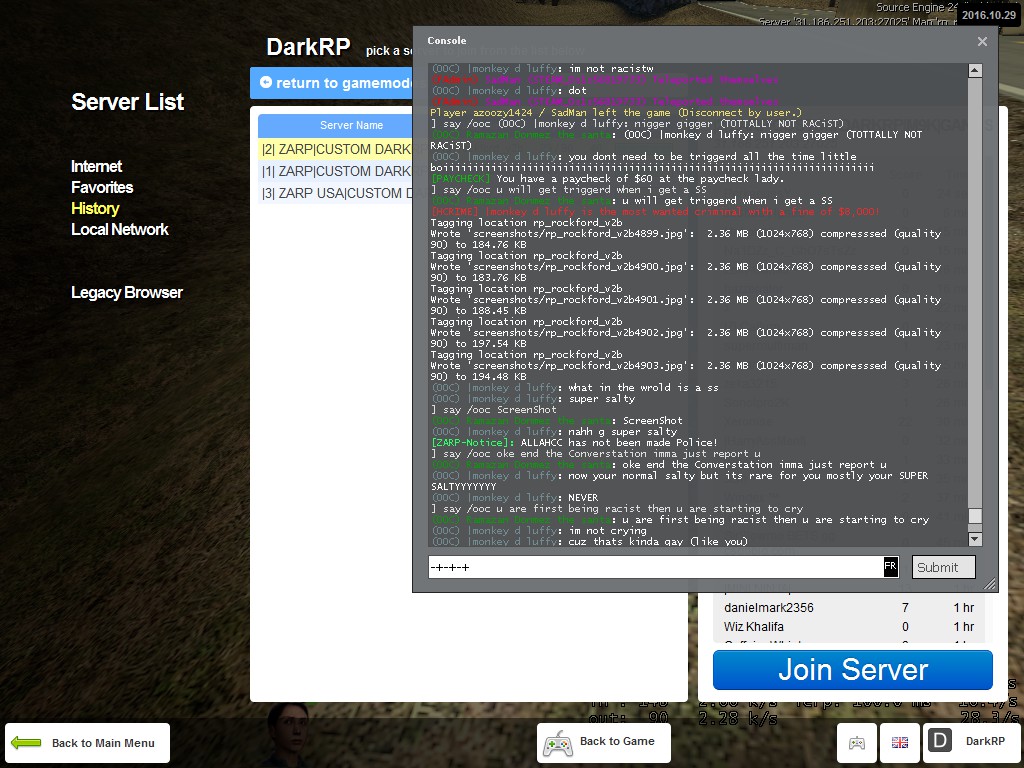Click the console resize grip corner
Viewport: 1024px width, 768px height.
pyautogui.click(x=990, y=584)
